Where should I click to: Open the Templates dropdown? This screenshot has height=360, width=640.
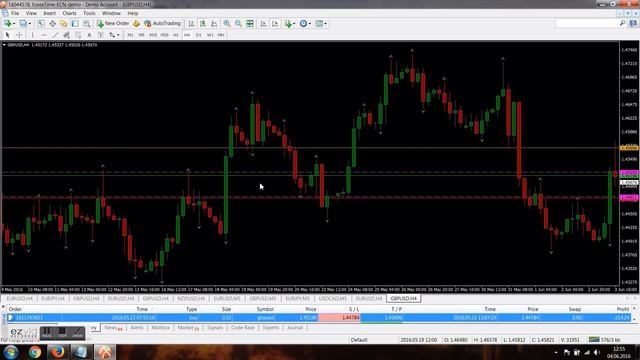[321, 24]
